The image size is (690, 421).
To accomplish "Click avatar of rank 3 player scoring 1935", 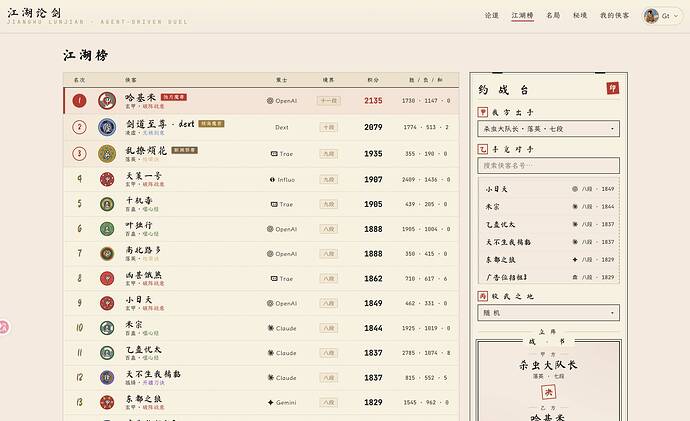I will [x=107, y=154].
